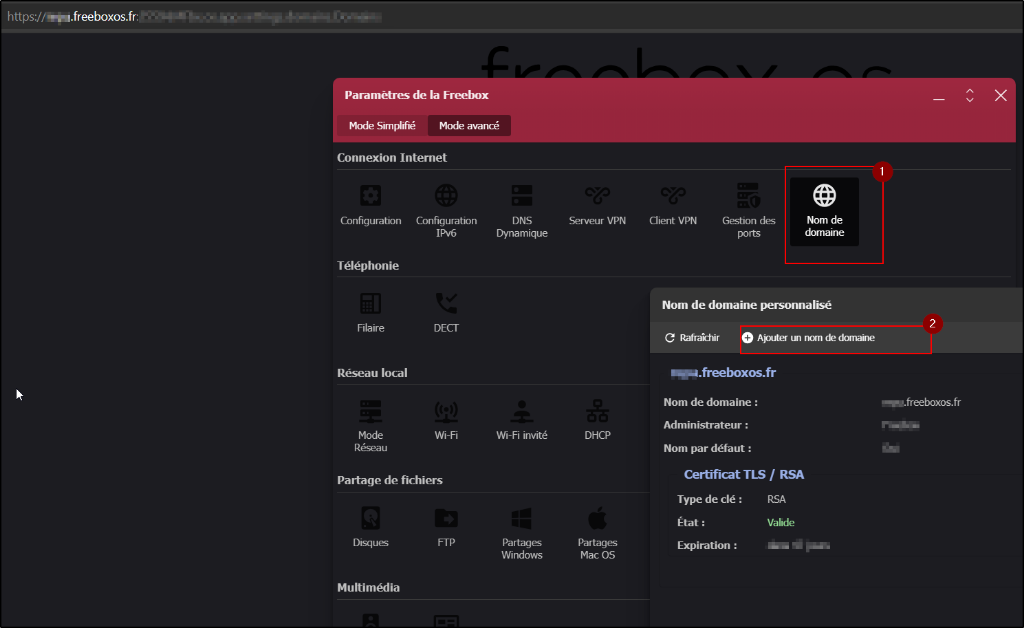
Task: Click the Nom de domaine value freeboxos.fr
Action: [x=921, y=402]
